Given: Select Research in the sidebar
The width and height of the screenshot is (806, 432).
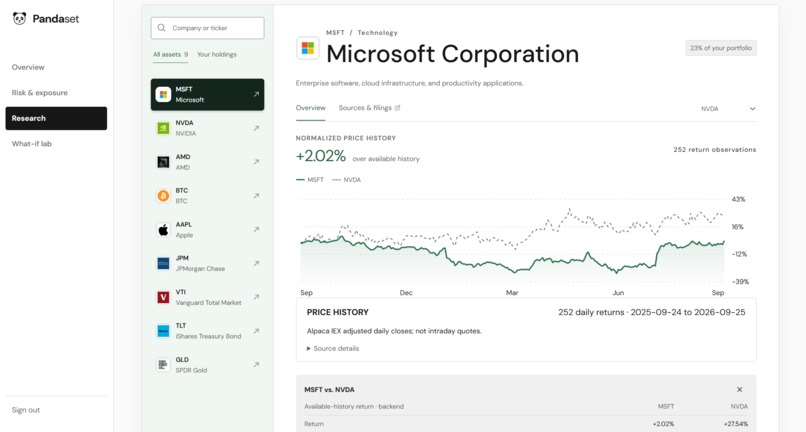Looking at the screenshot, I should [56, 118].
